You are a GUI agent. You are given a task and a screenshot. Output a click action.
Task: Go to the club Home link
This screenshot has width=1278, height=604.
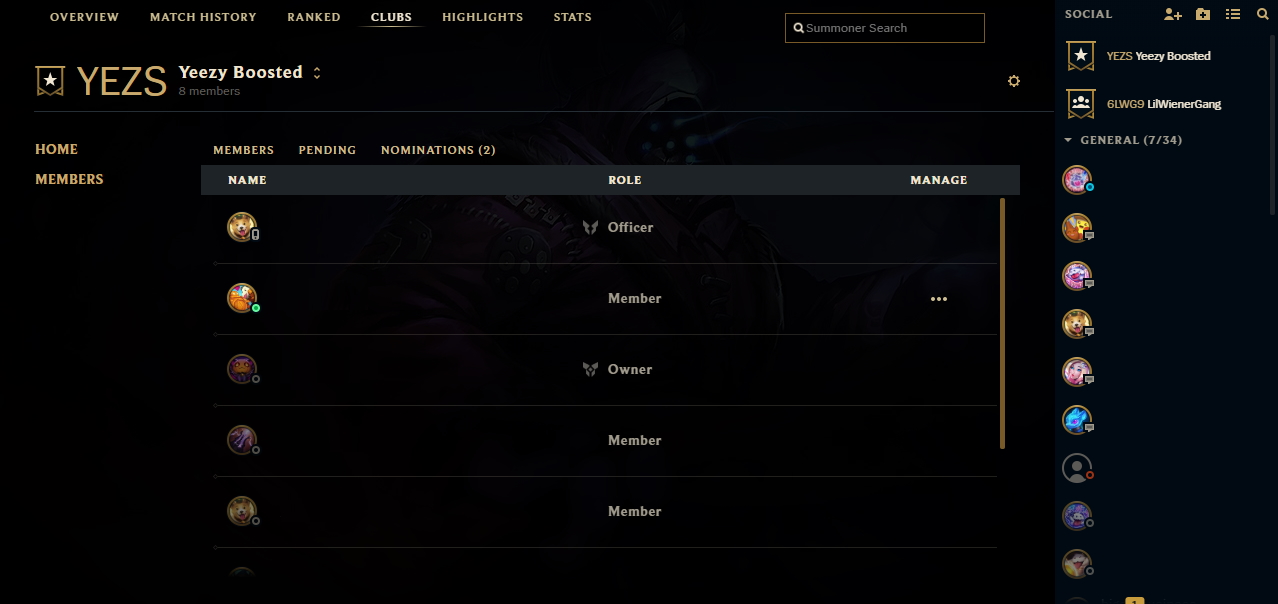click(x=56, y=149)
